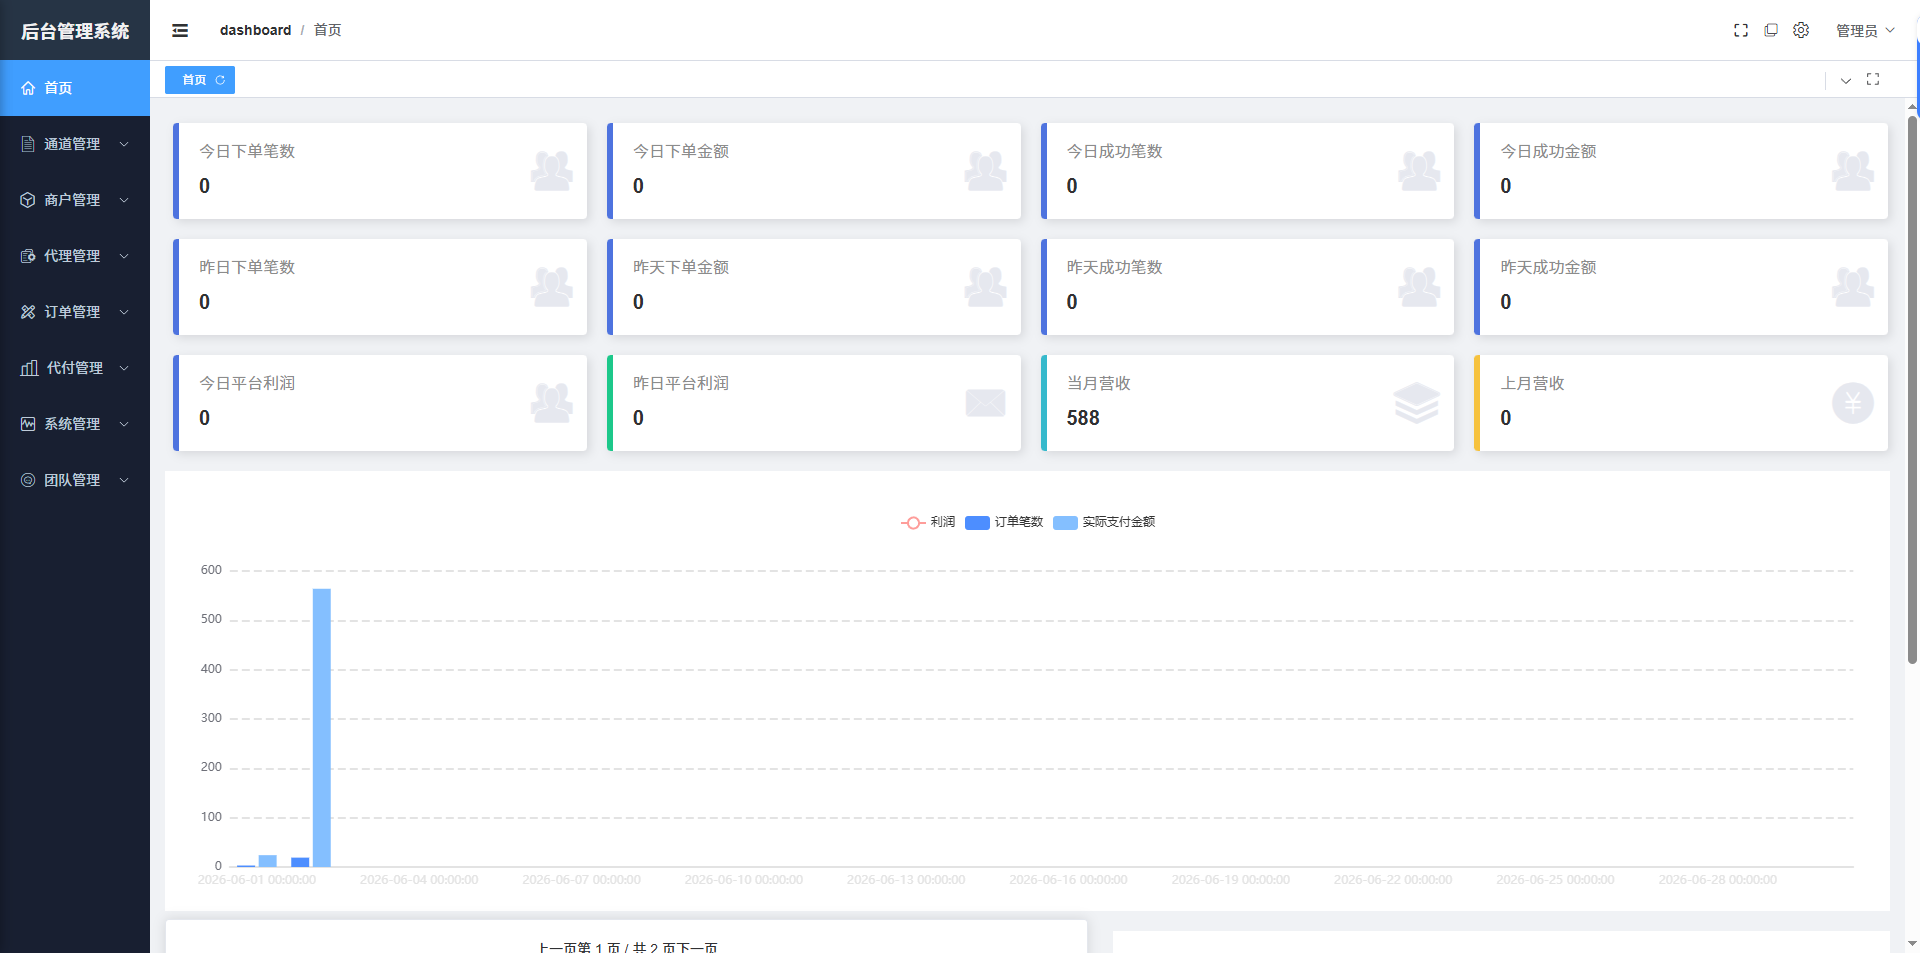Collapse sidebar with the hamburger icon

180,31
